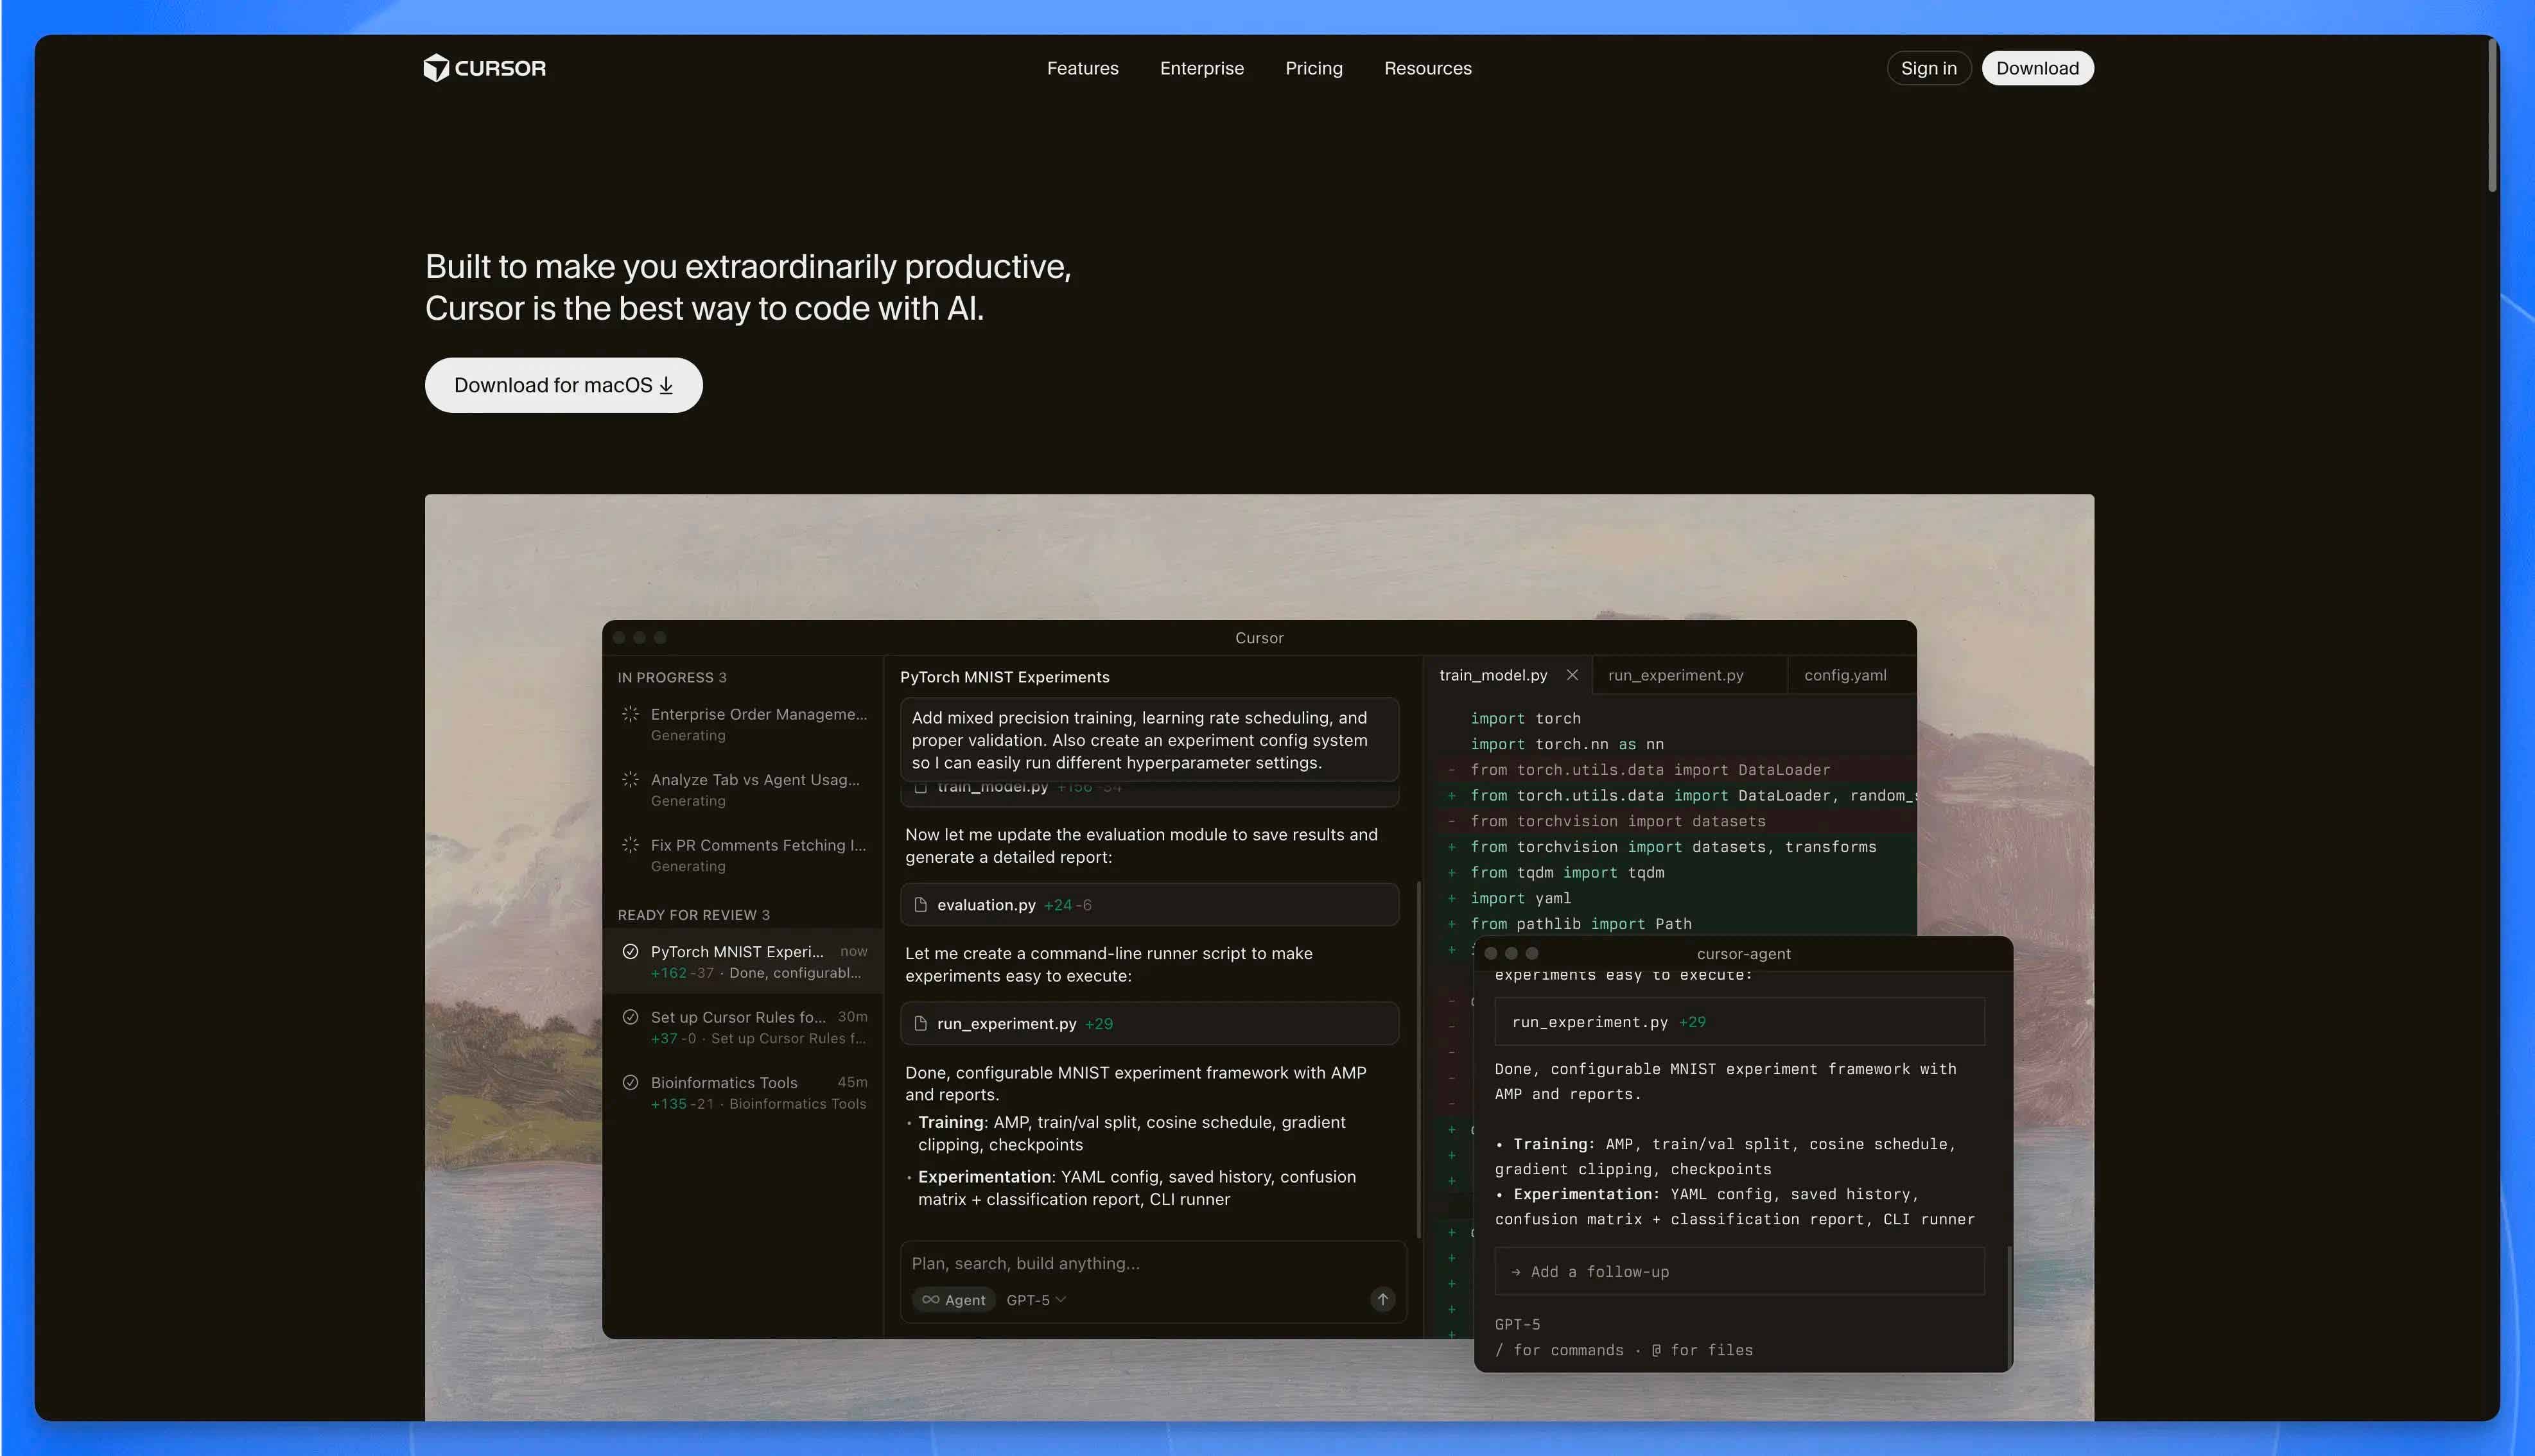Click the send arrow icon in chat input
Screen dimensions: 2535x1456
click(1382, 1299)
